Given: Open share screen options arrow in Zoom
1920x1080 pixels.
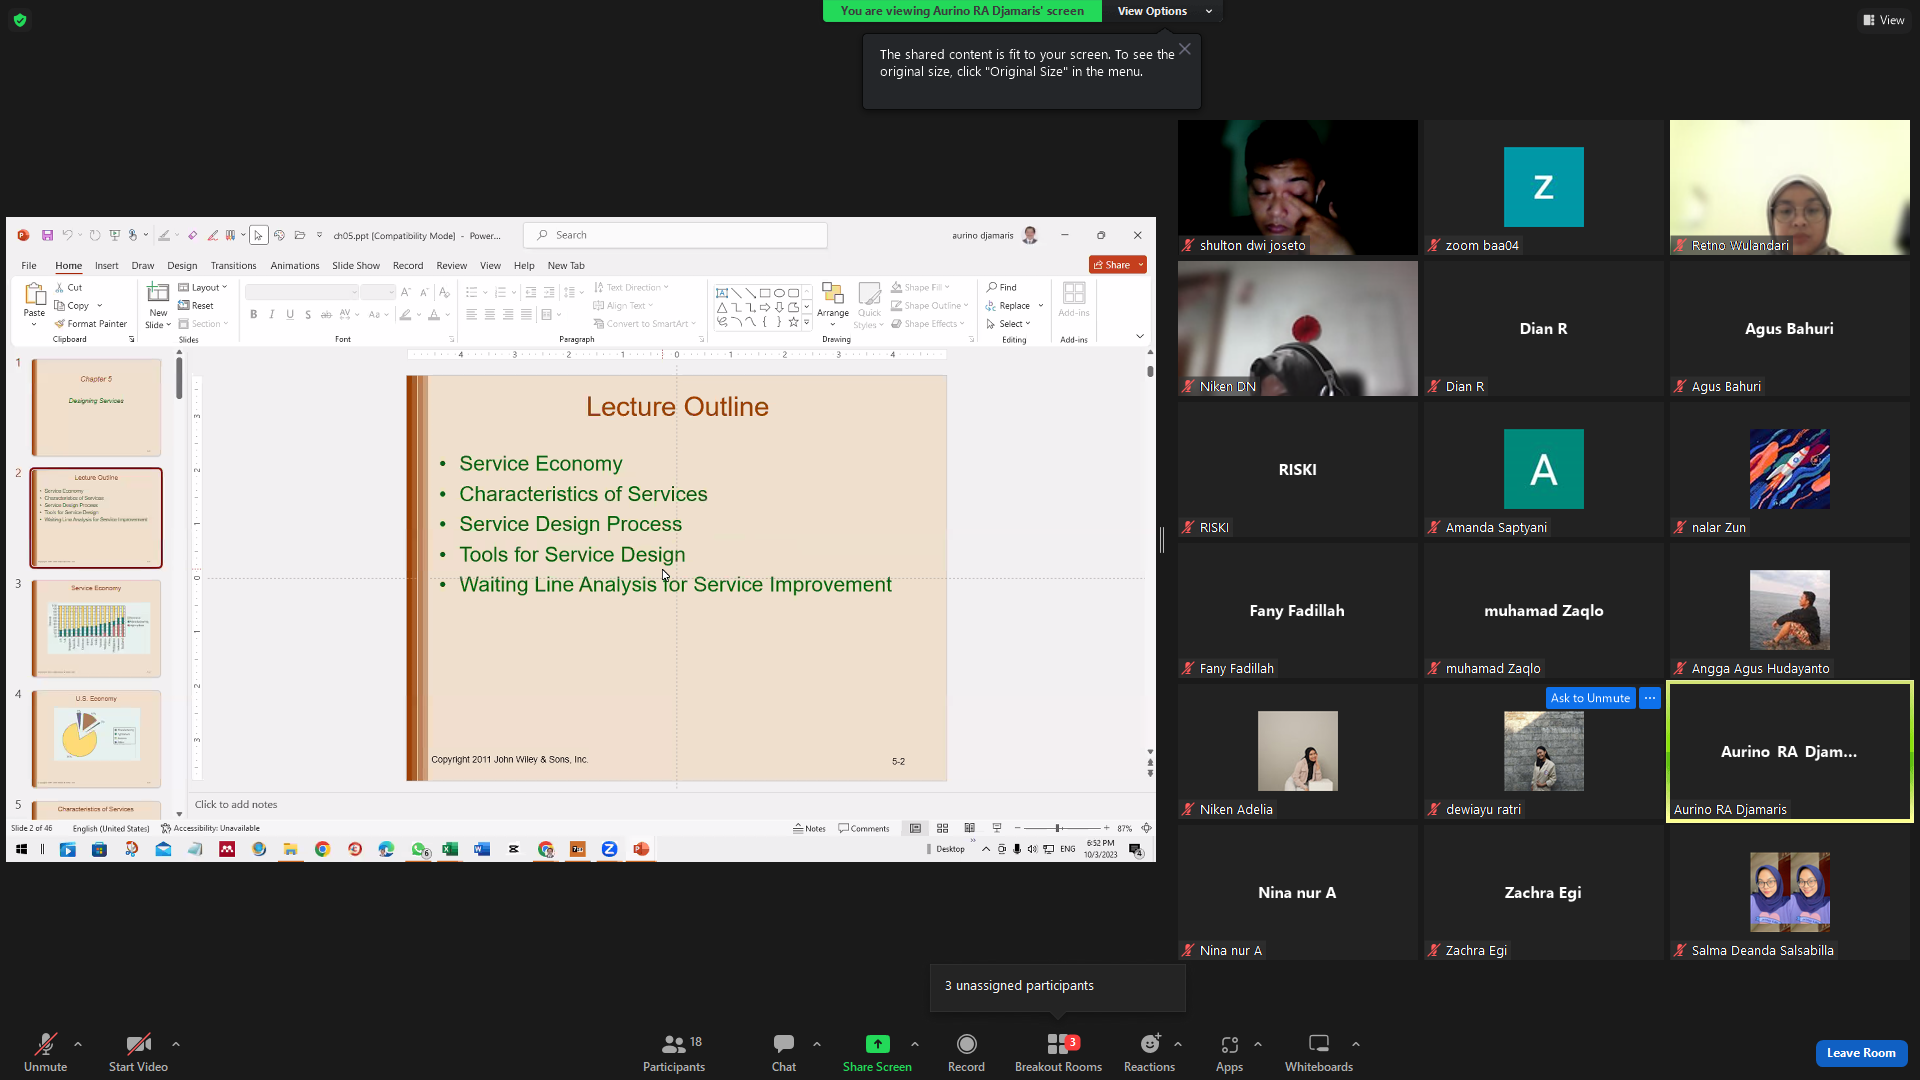Looking at the screenshot, I should [915, 1044].
